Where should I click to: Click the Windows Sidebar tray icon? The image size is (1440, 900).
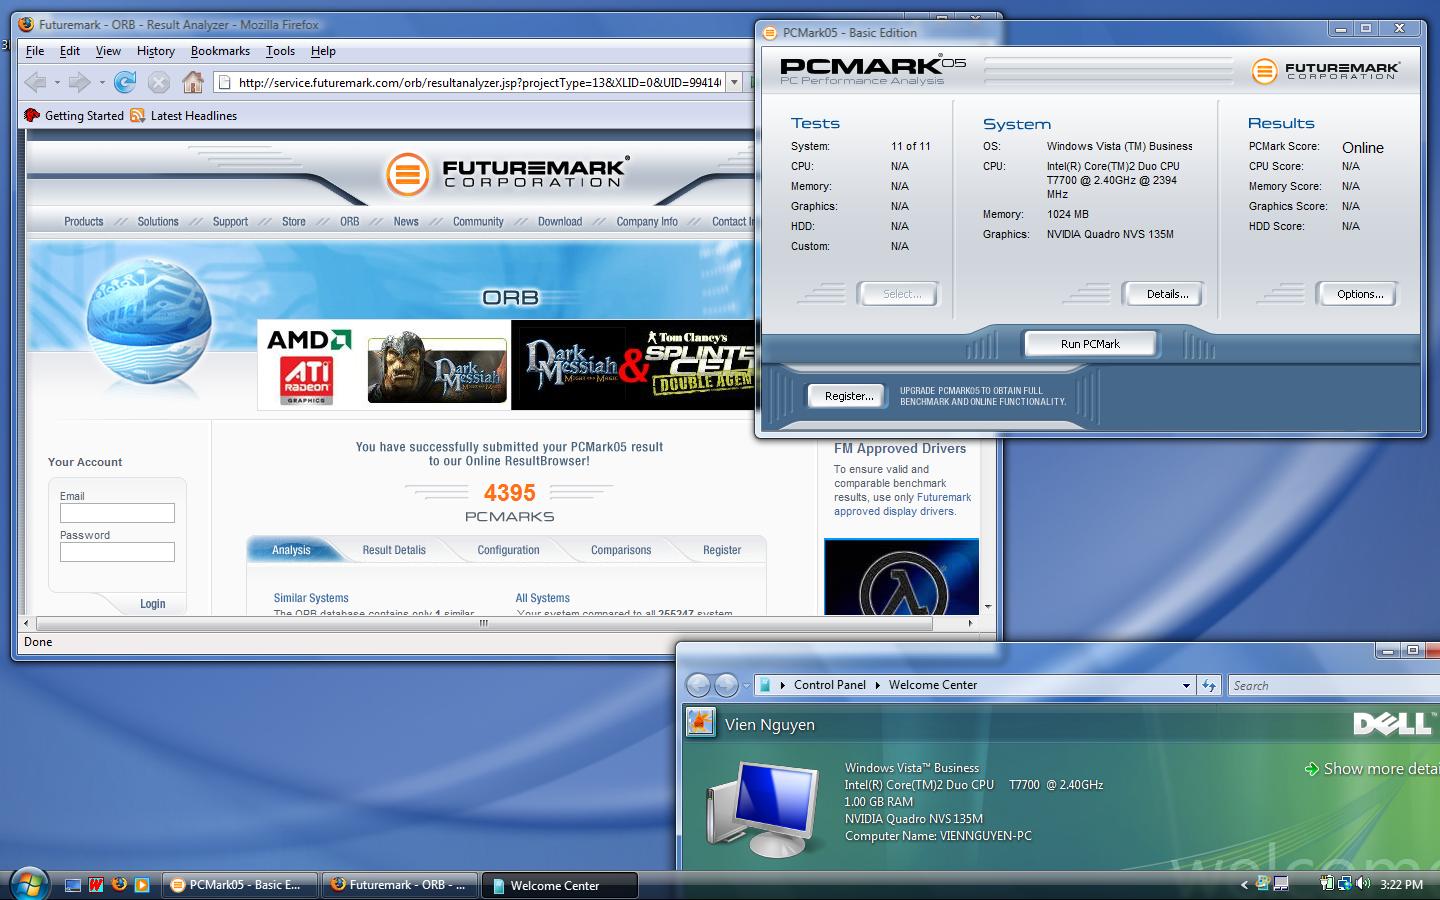pos(1263,883)
